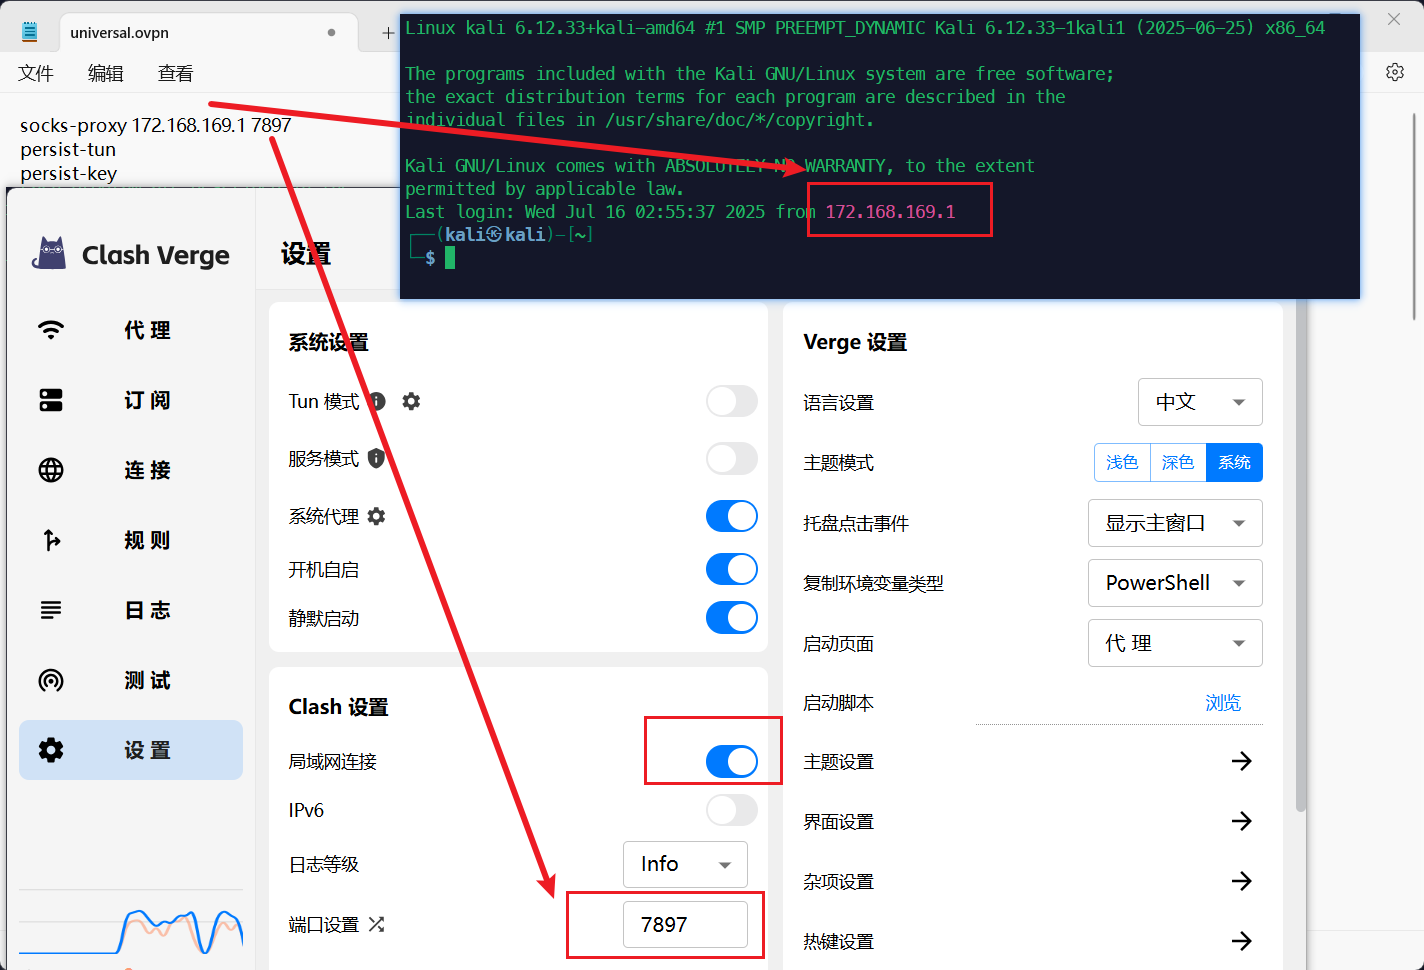Screen dimensions: 1424x970
Task: Open Notepad 查看 menu
Action: 176,73
